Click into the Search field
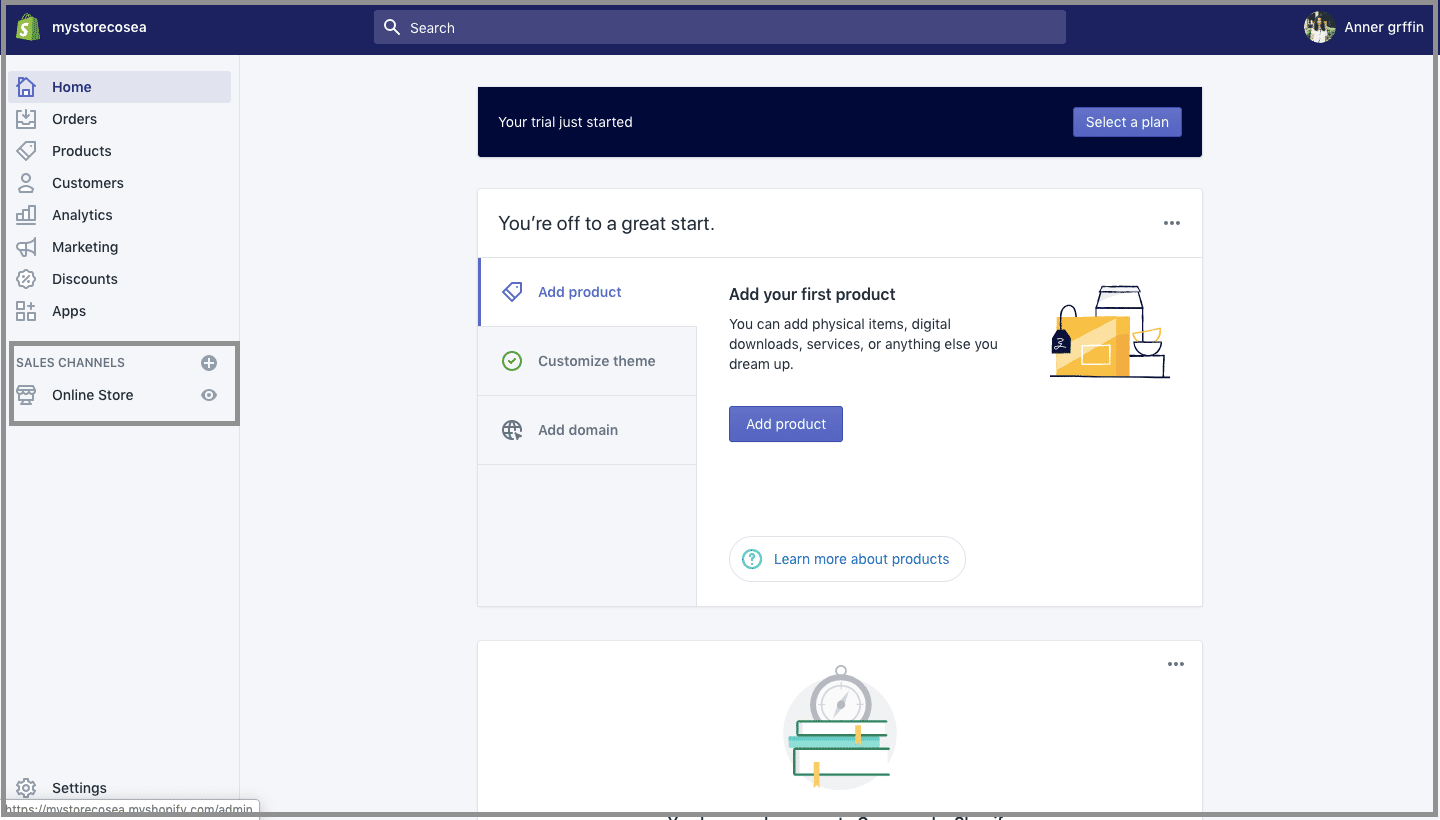The width and height of the screenshot is (1440, 820). click(x=720, y=28)
